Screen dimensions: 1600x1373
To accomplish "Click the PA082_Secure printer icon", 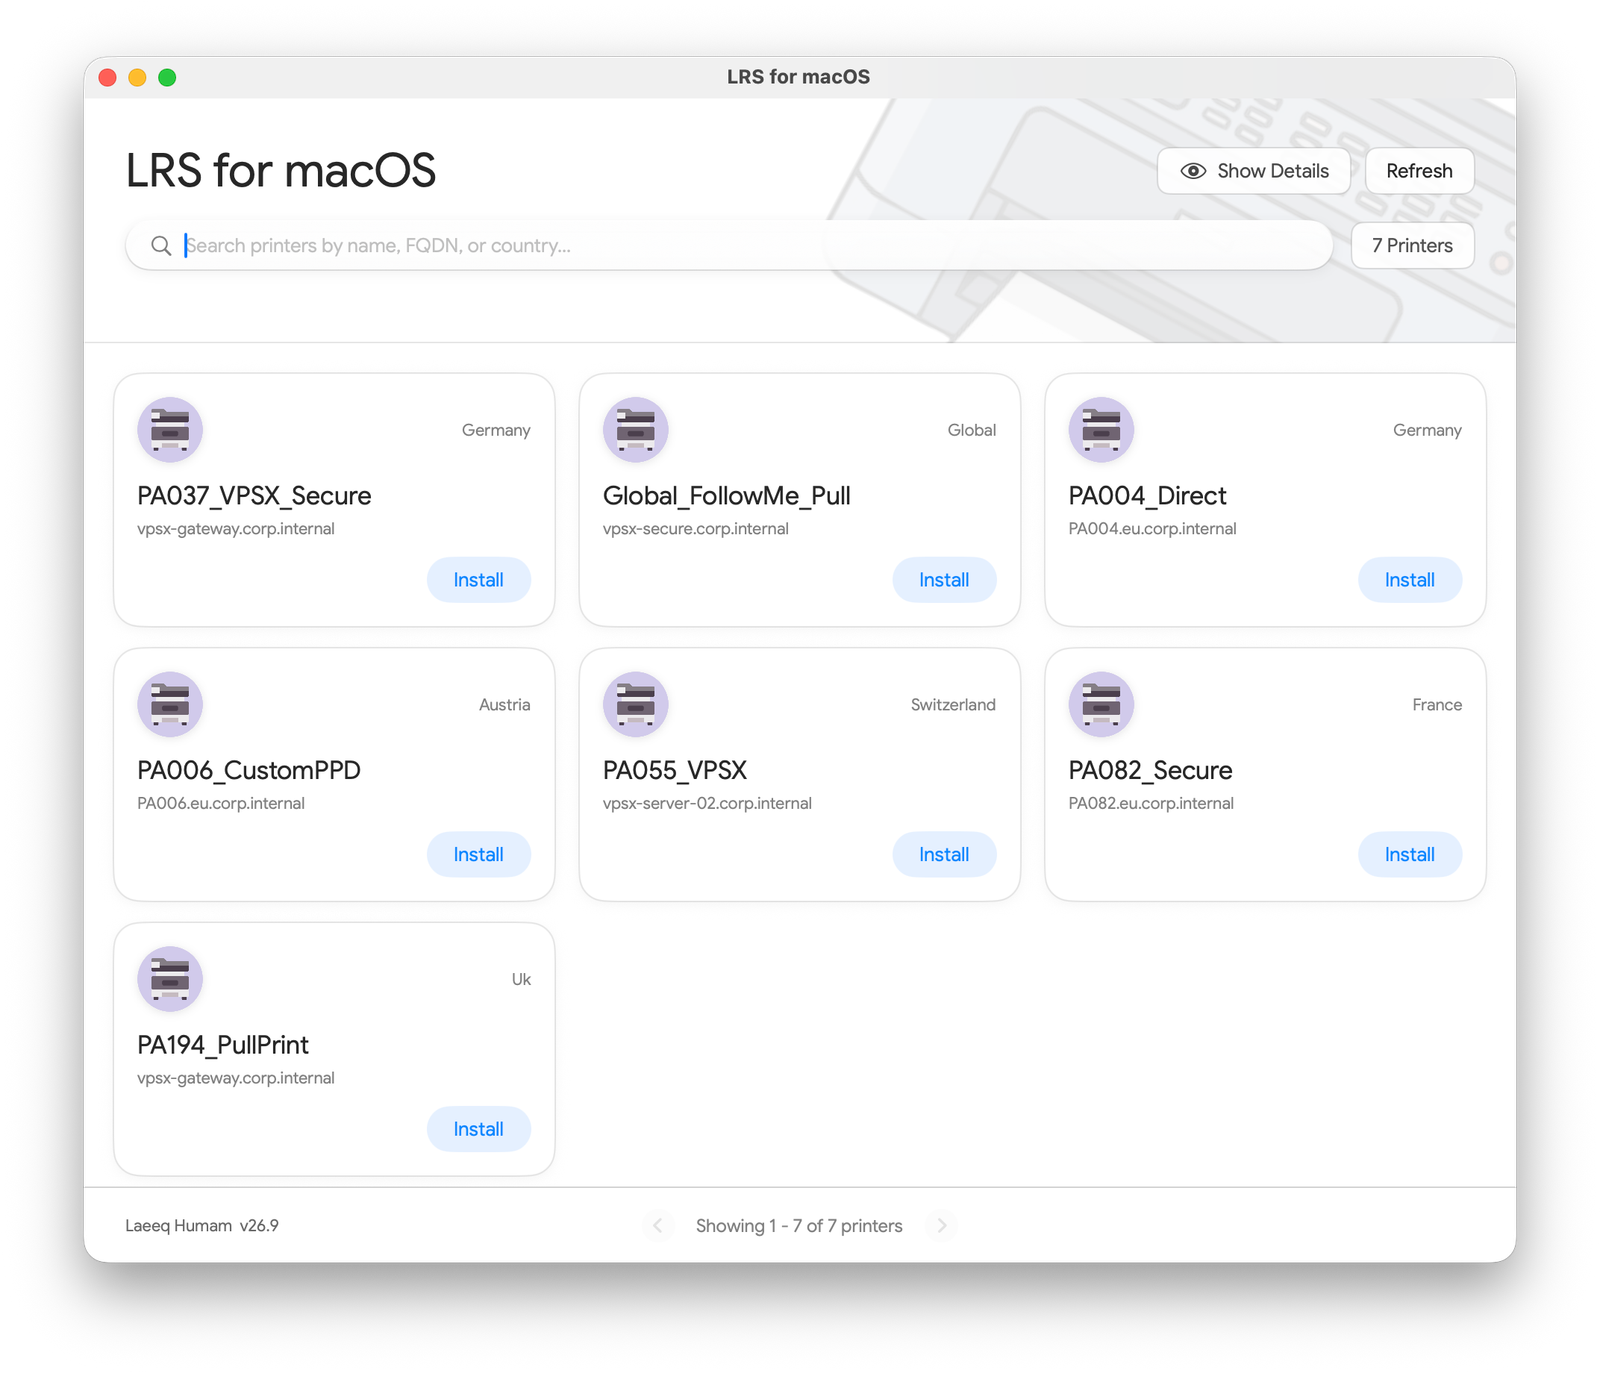I will click(1101, 704).
